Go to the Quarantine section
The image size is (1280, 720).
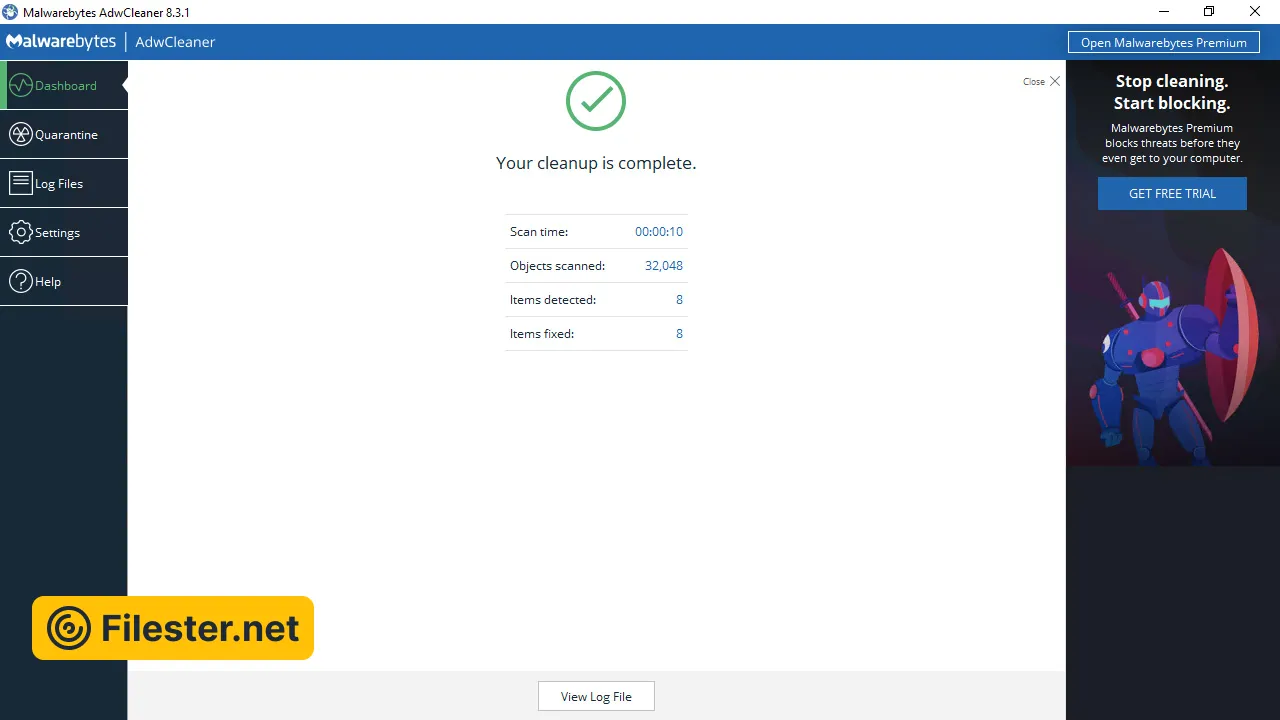[65, 135]
